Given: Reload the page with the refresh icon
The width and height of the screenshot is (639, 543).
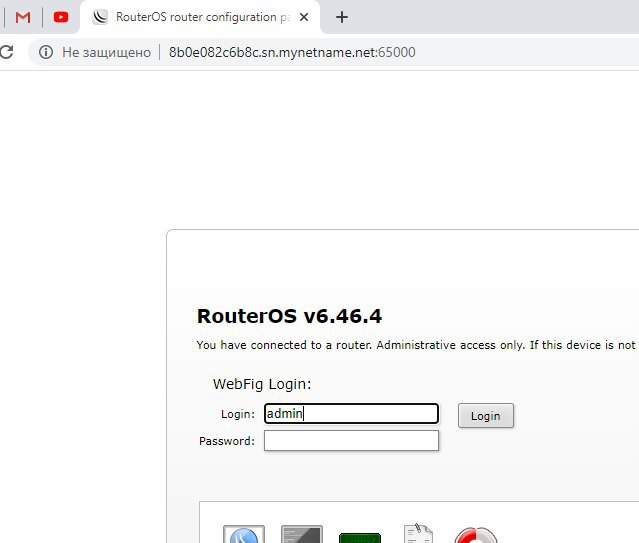Looking at the screenshot, I should 6,52.
